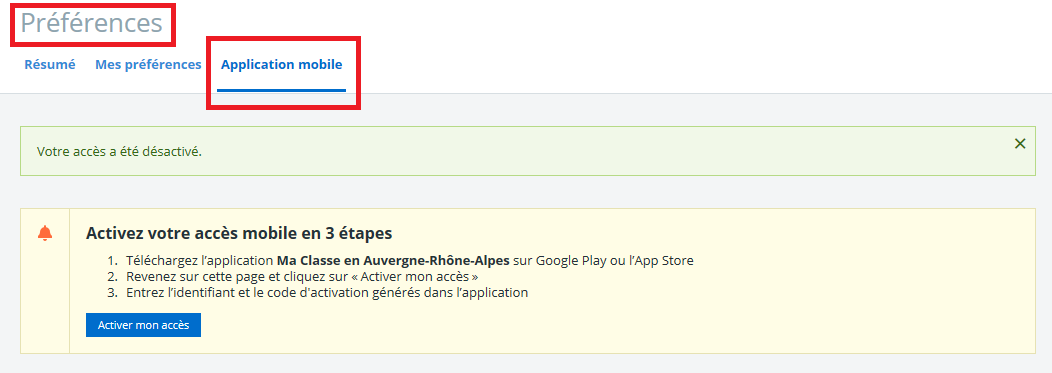Click an empty area of the green confirmation banner
The image size is (1052, 373).
pyautogui.click(x=604, y=151)
